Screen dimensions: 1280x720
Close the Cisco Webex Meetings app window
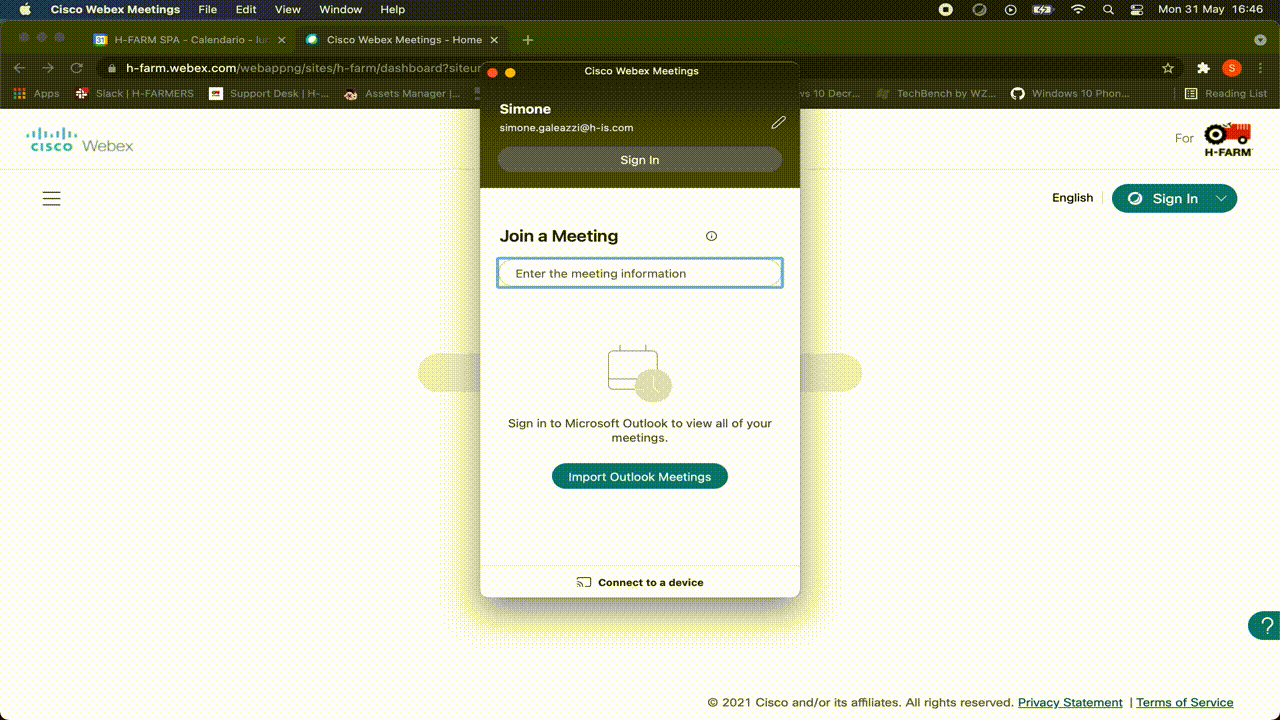pyautogui.click(x=492, y=72)
